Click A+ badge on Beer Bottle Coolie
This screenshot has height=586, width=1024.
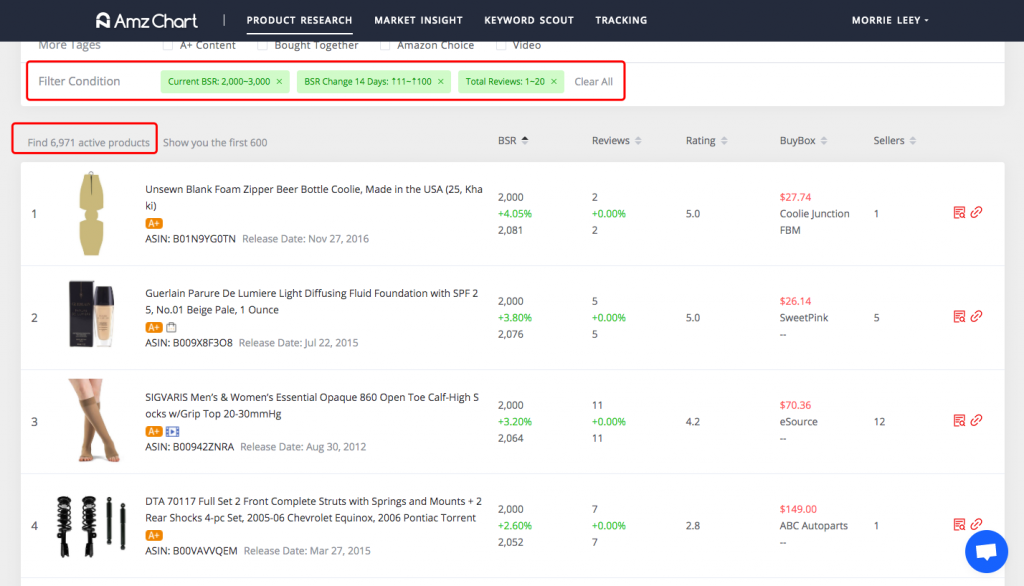[x=153, y=223]
